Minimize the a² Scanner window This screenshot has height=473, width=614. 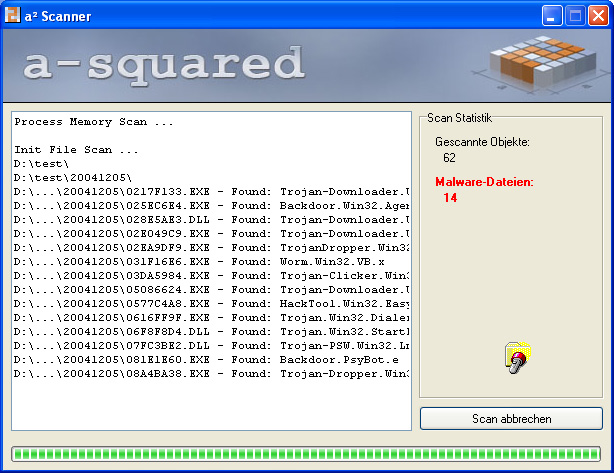pos(552,16)
